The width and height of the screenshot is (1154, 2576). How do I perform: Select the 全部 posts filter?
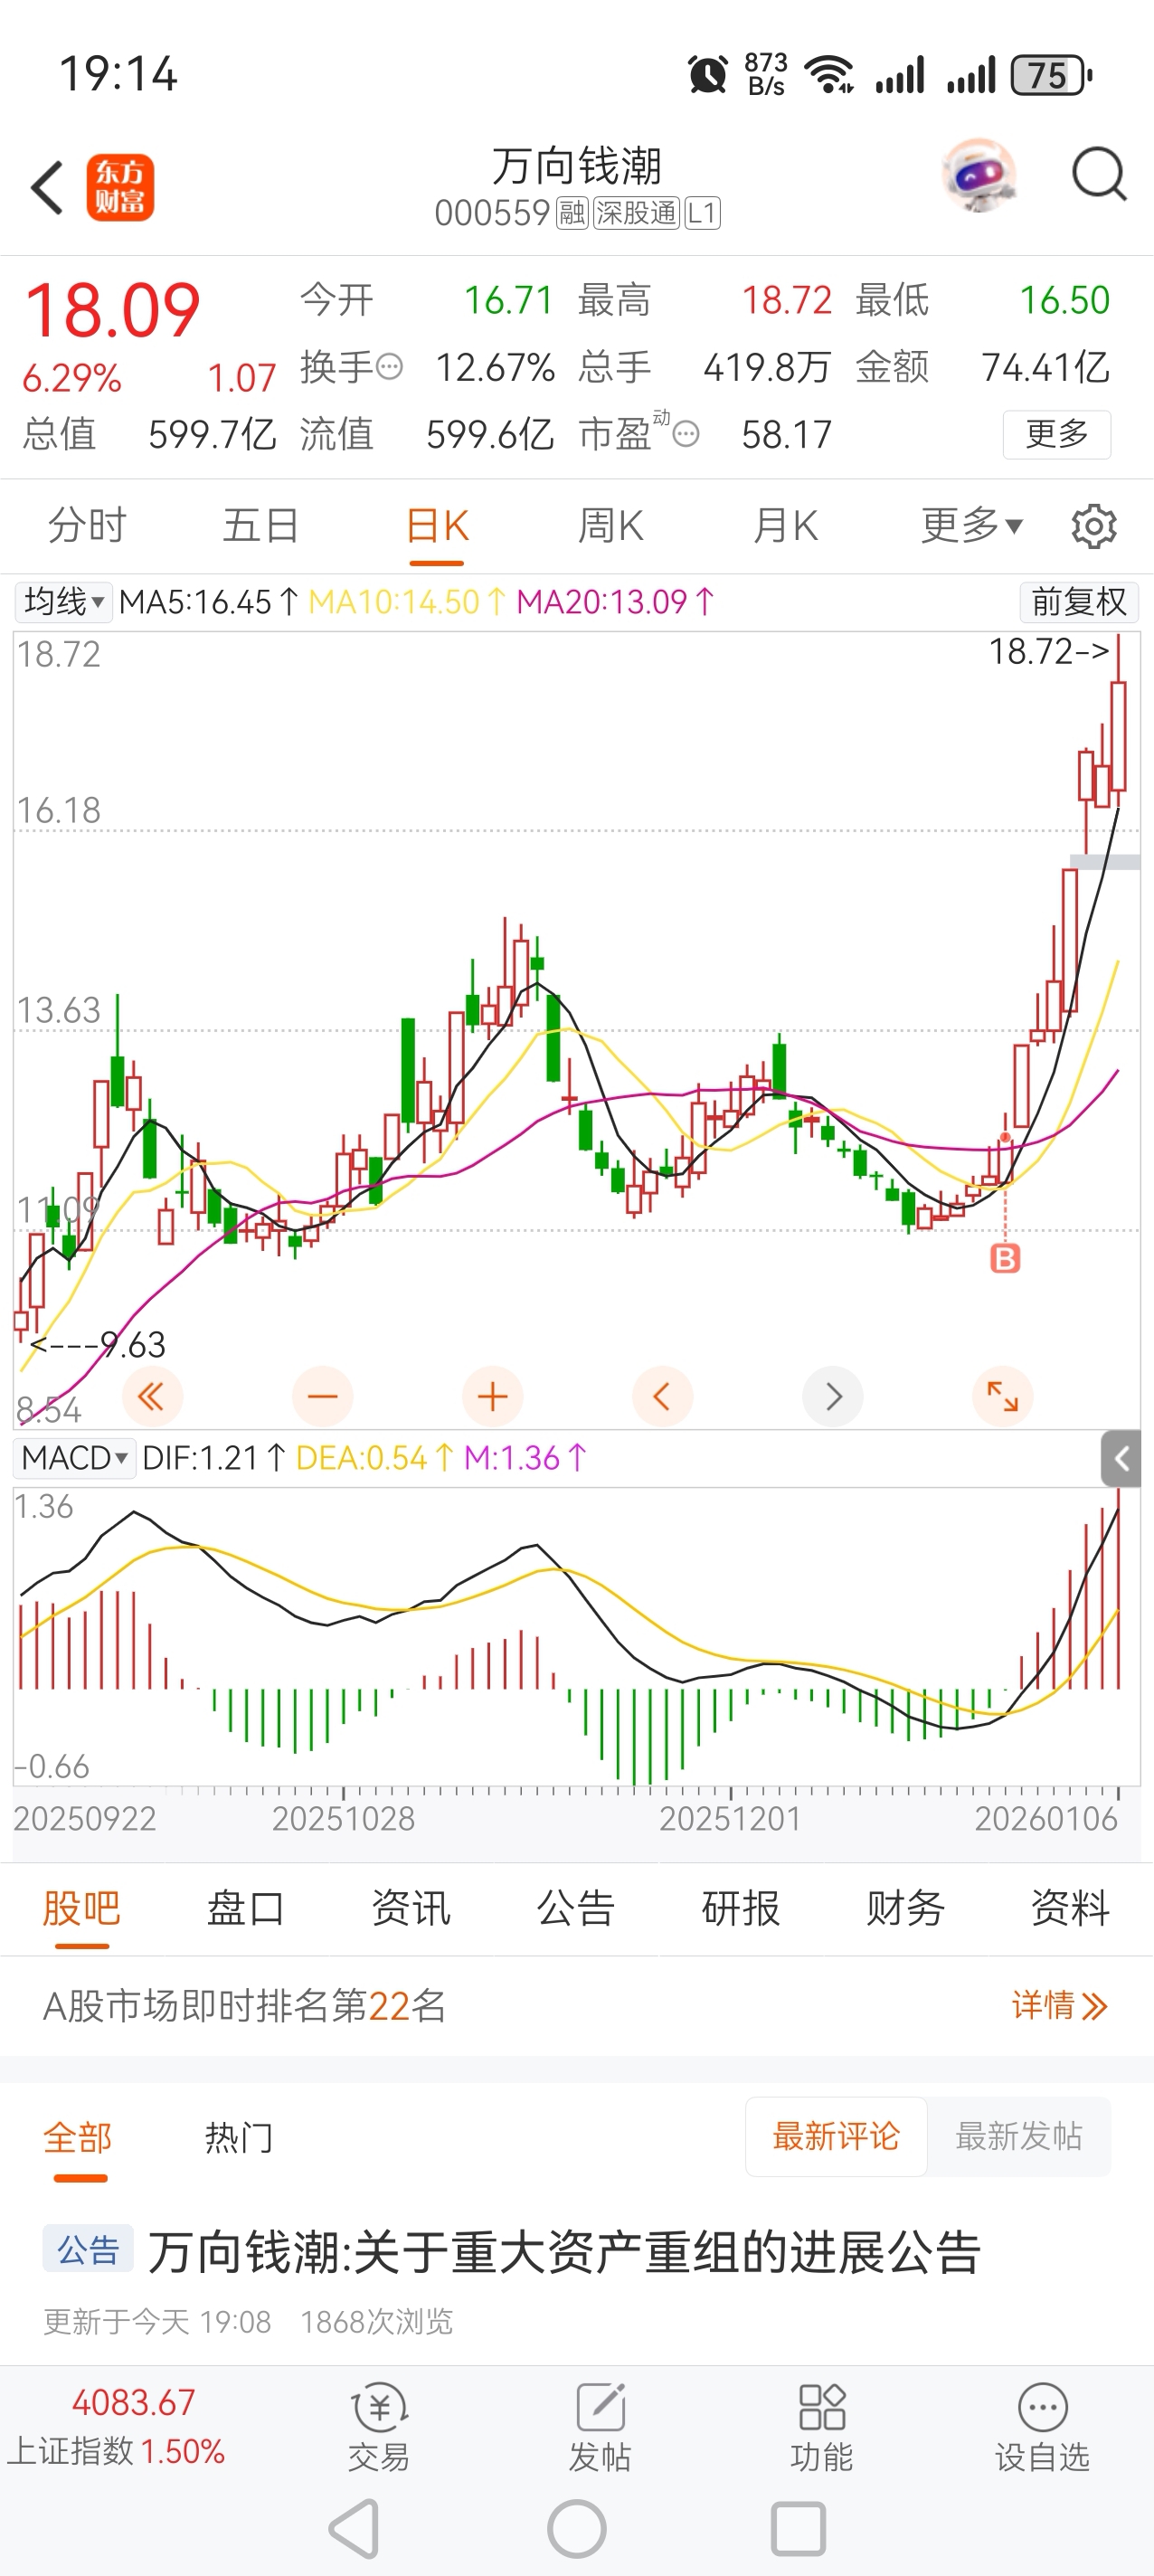(x=78, y=2138)
